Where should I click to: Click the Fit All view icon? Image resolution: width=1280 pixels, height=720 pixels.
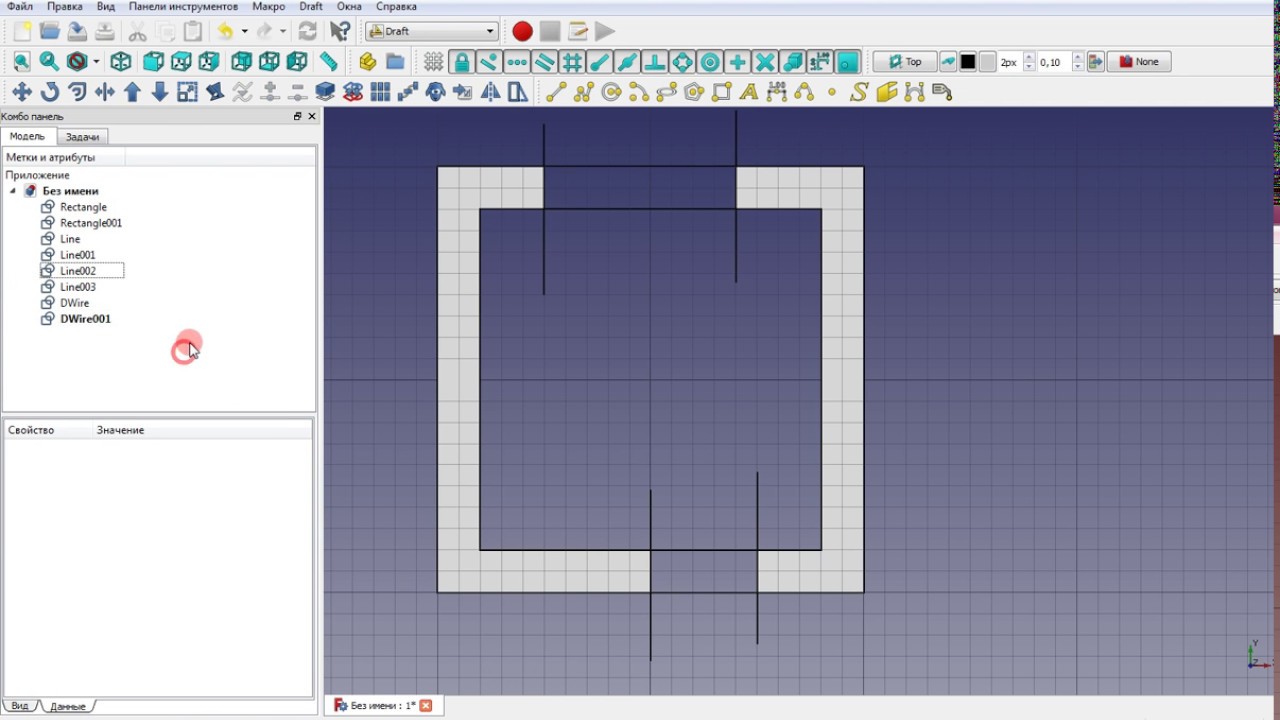click(x=21, y=62)
